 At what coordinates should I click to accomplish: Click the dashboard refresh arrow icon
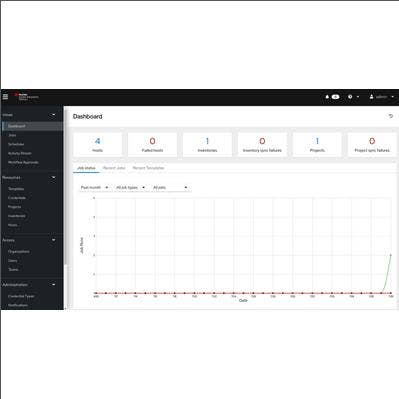click(391, 116)
